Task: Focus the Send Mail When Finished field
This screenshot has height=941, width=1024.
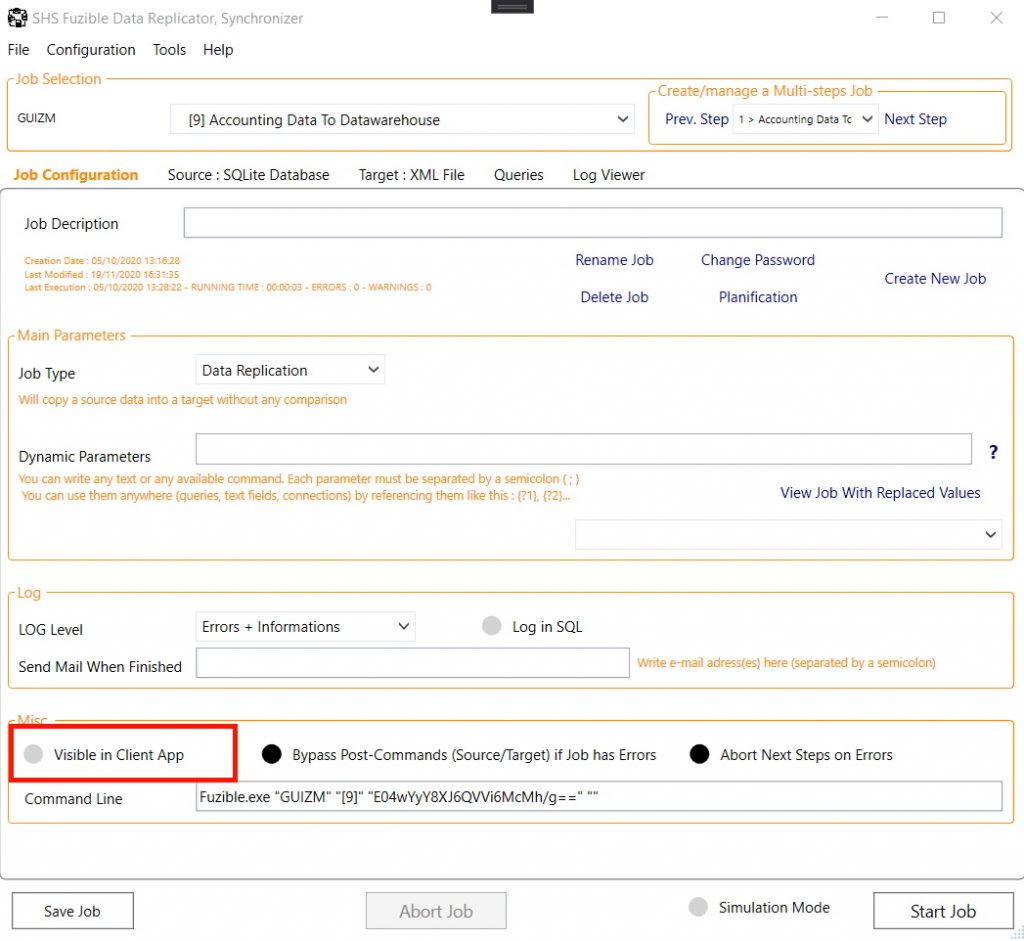Action: (413, 663)
